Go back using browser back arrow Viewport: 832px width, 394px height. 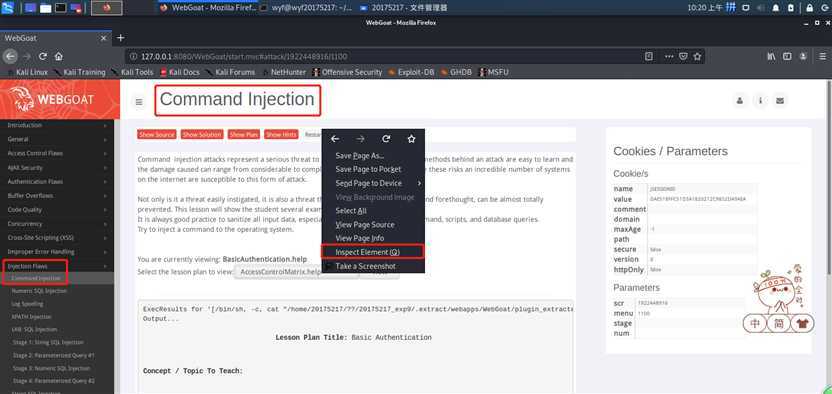click(10, 56)
